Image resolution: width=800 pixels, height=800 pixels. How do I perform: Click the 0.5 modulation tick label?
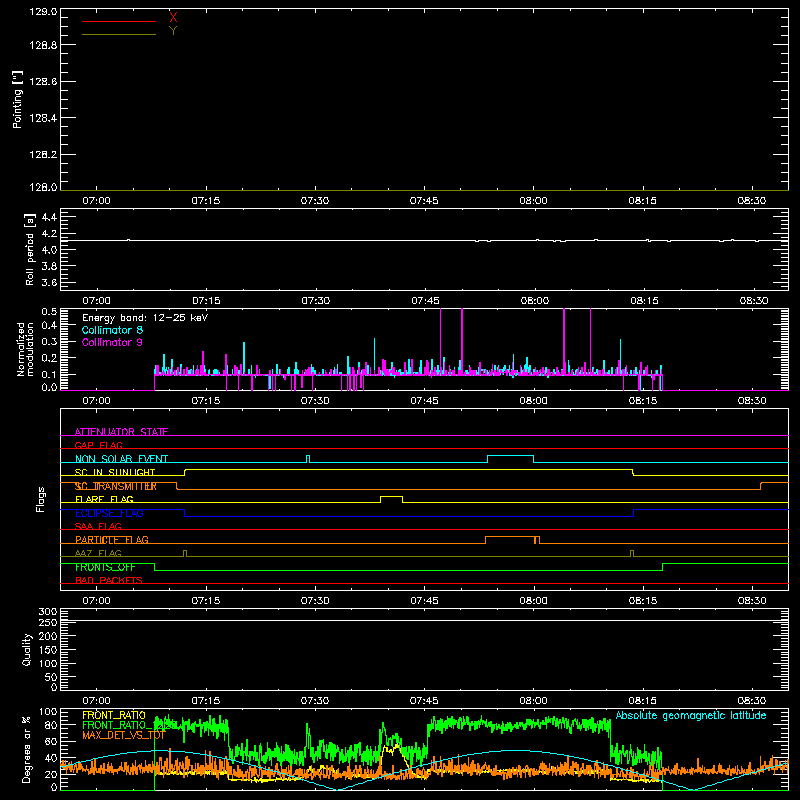pyautogui.click(x=49, y=312)
